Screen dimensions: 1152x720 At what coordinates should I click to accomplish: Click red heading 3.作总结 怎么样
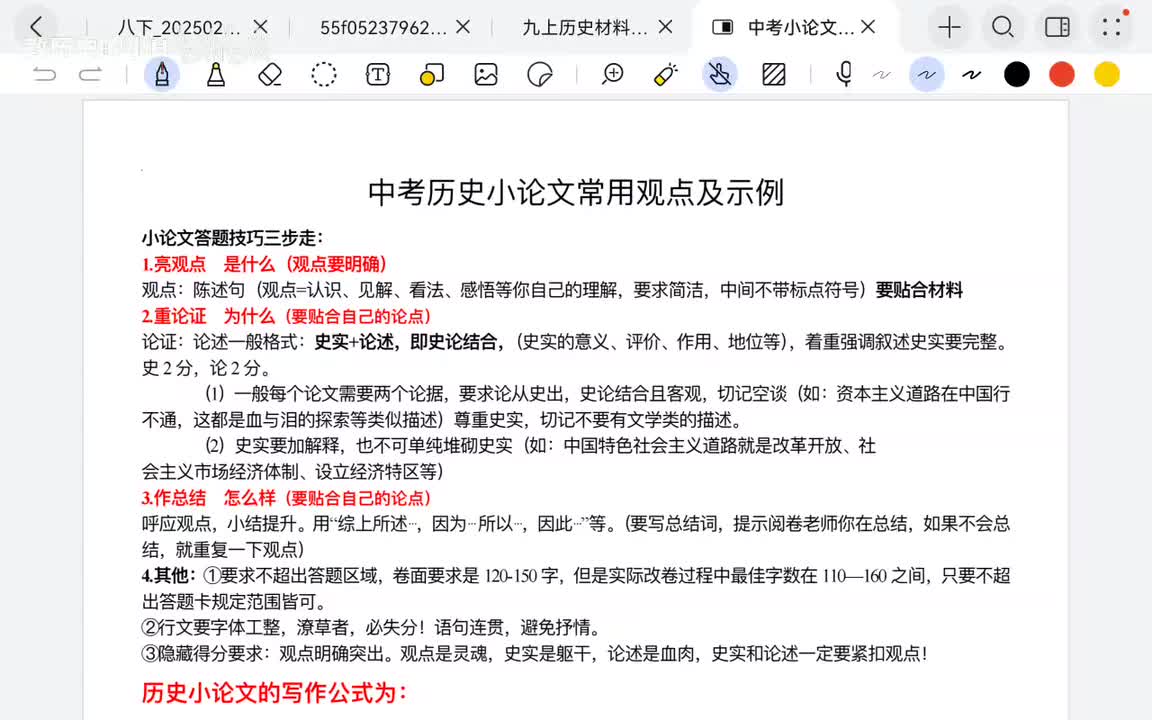287,498
